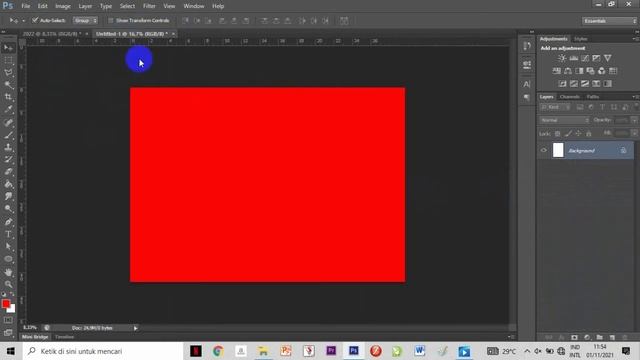Toggle Quick Mask mode
This screenshot has height=360, width=640.
point(8,320)
